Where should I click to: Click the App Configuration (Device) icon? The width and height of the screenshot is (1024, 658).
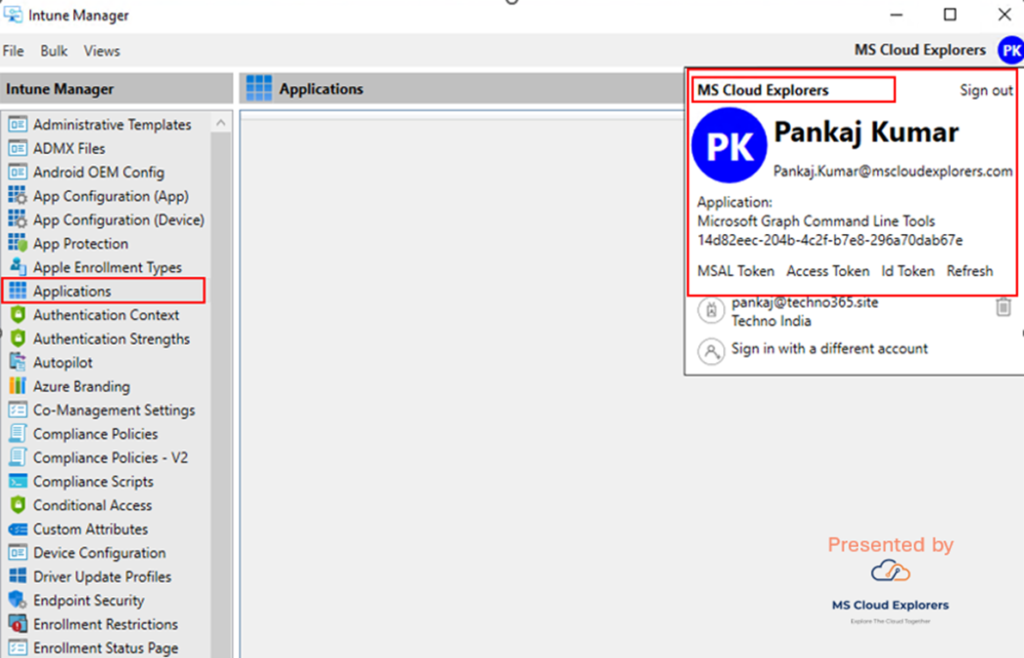18,220
